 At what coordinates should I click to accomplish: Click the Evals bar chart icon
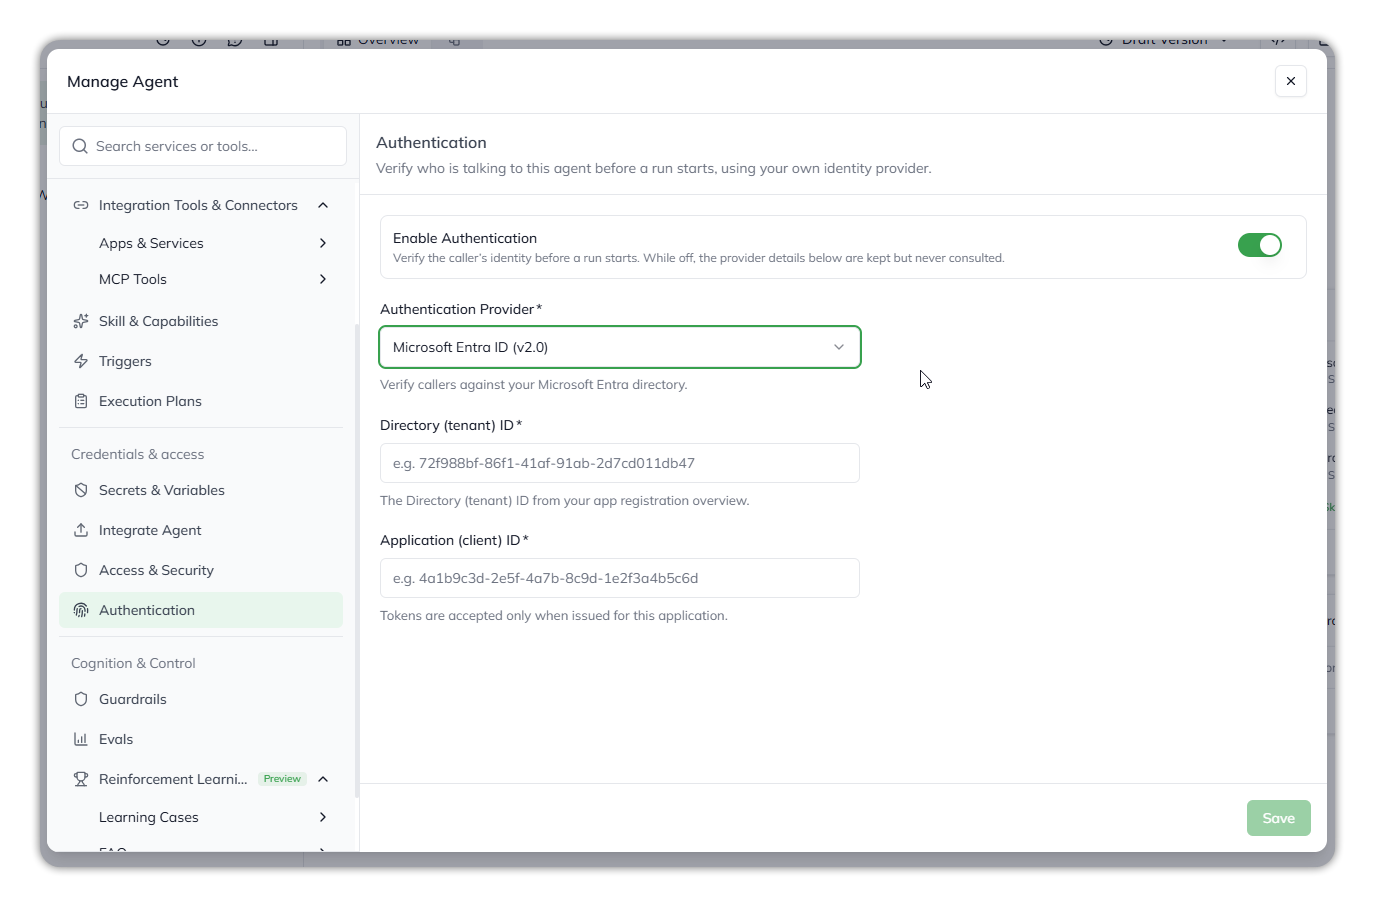point(81,739)
